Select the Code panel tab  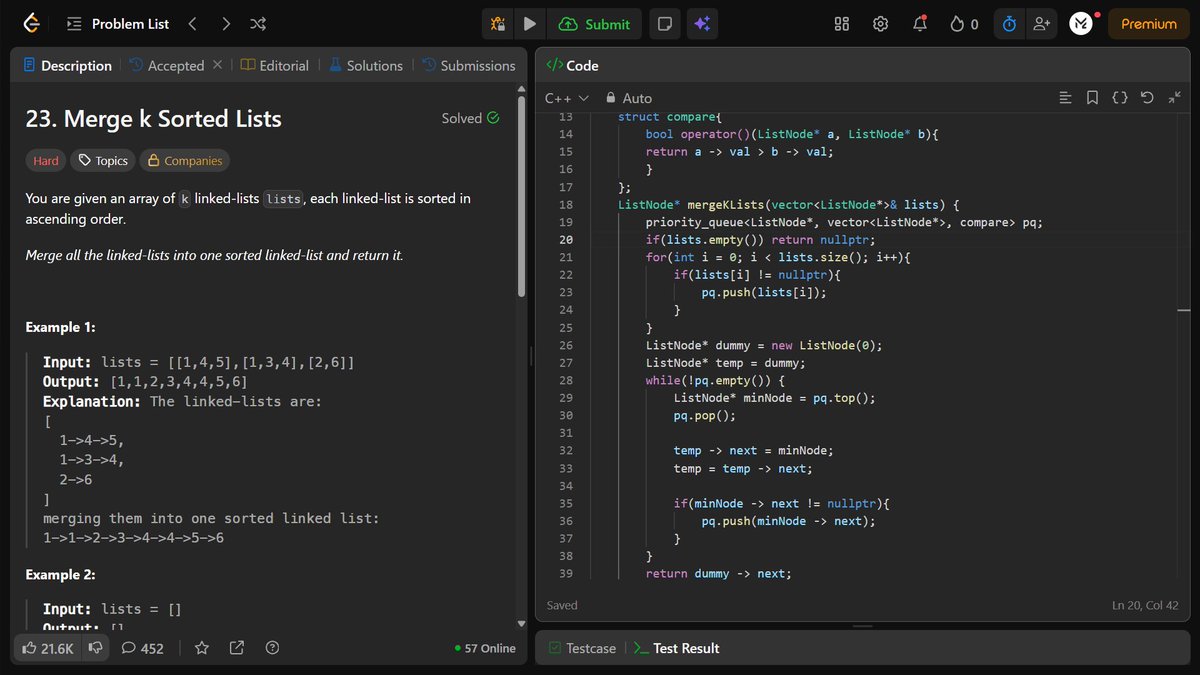point(572,65)
